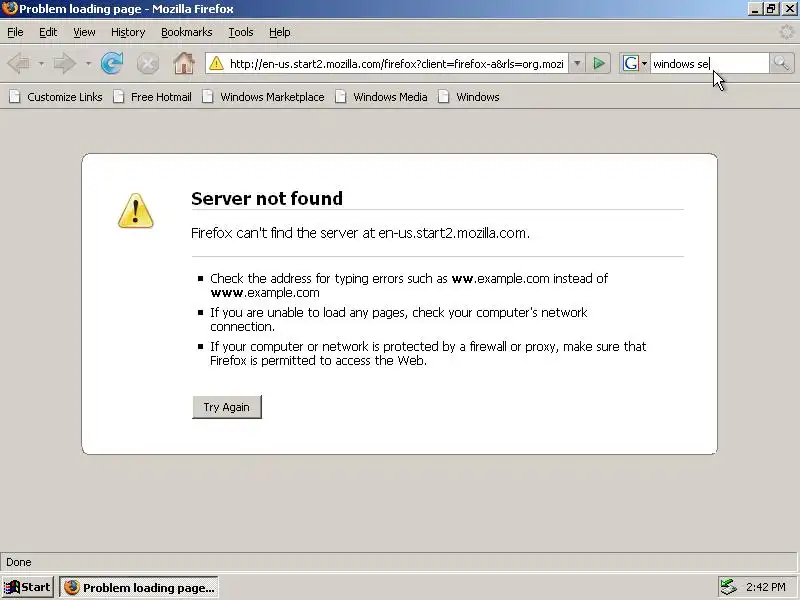The width and height of the screenshot is (800, 600).
Task: Restore down the Firefox window
Action: pos(770,9)
